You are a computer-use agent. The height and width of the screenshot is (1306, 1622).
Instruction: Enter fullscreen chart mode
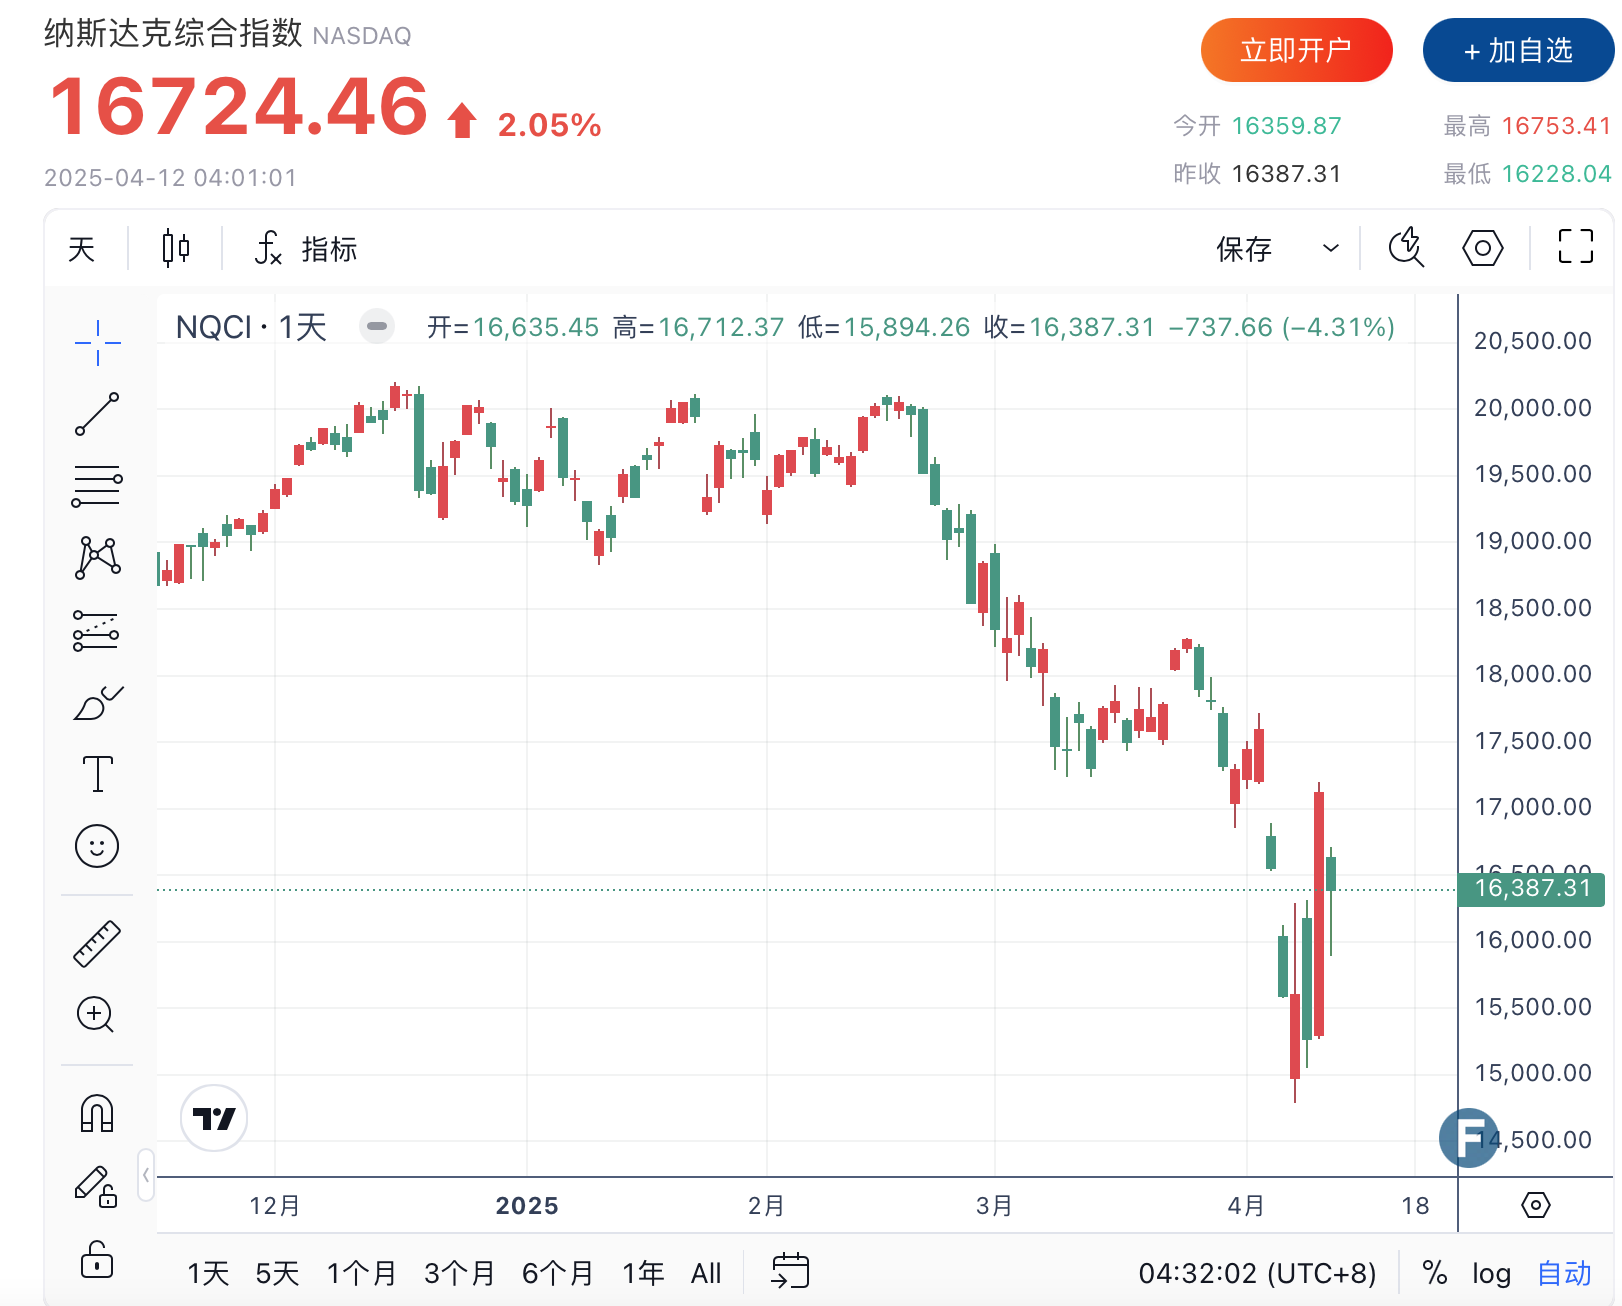(1575, 247)
